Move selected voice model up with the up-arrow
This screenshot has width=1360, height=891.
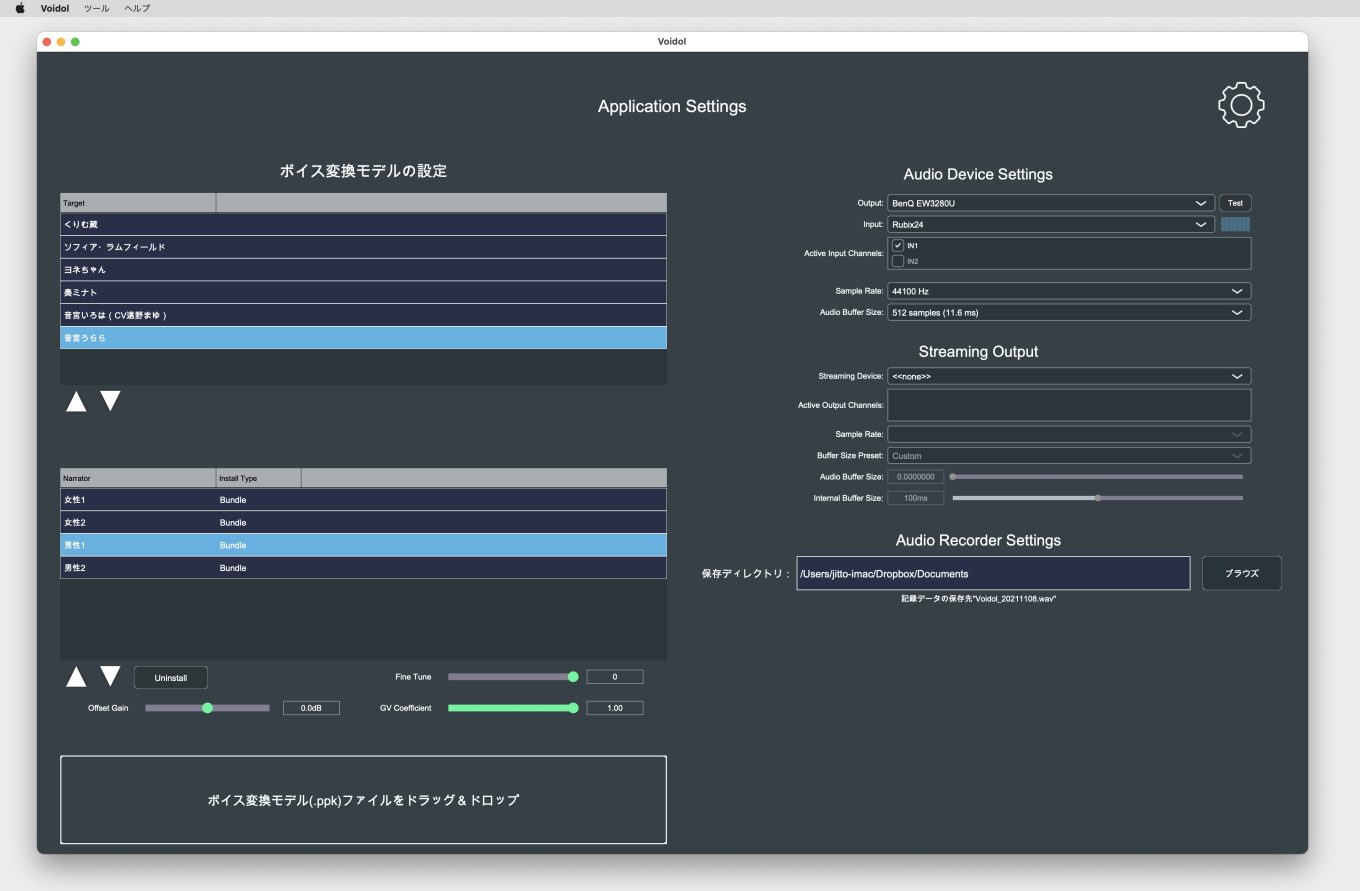[x=76, y=401]
